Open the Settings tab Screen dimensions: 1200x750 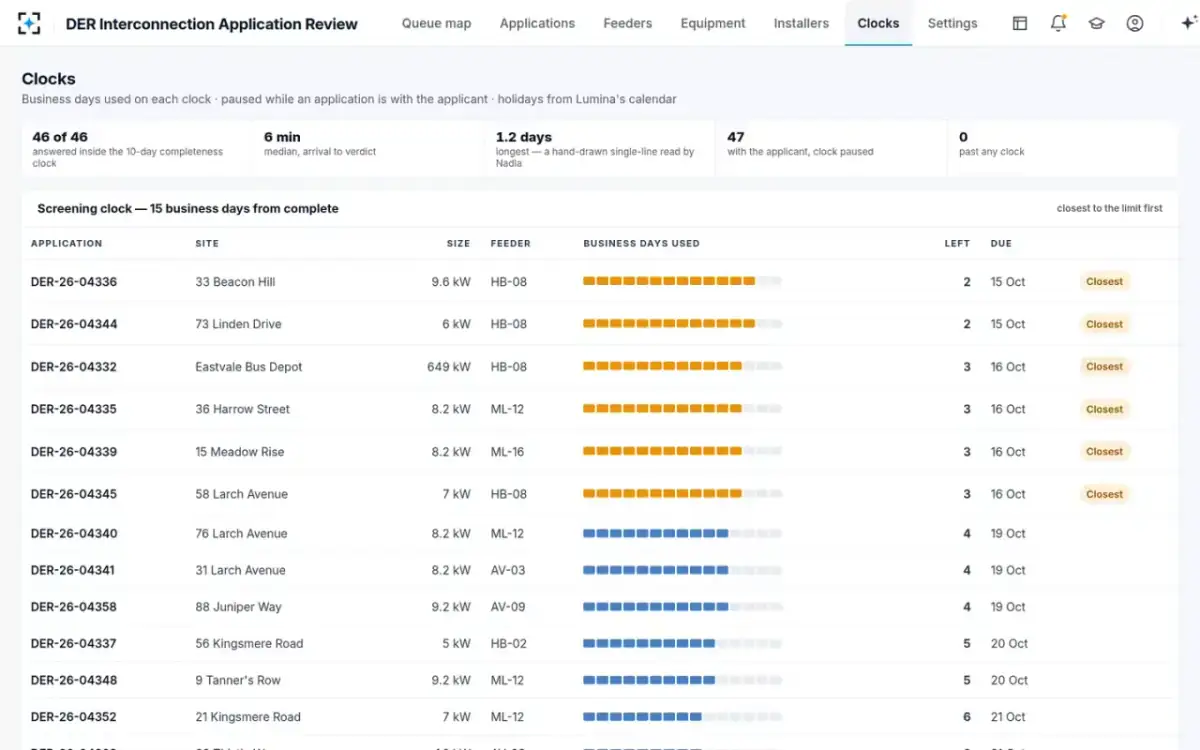pyautogui.click(x=952, y=23)
